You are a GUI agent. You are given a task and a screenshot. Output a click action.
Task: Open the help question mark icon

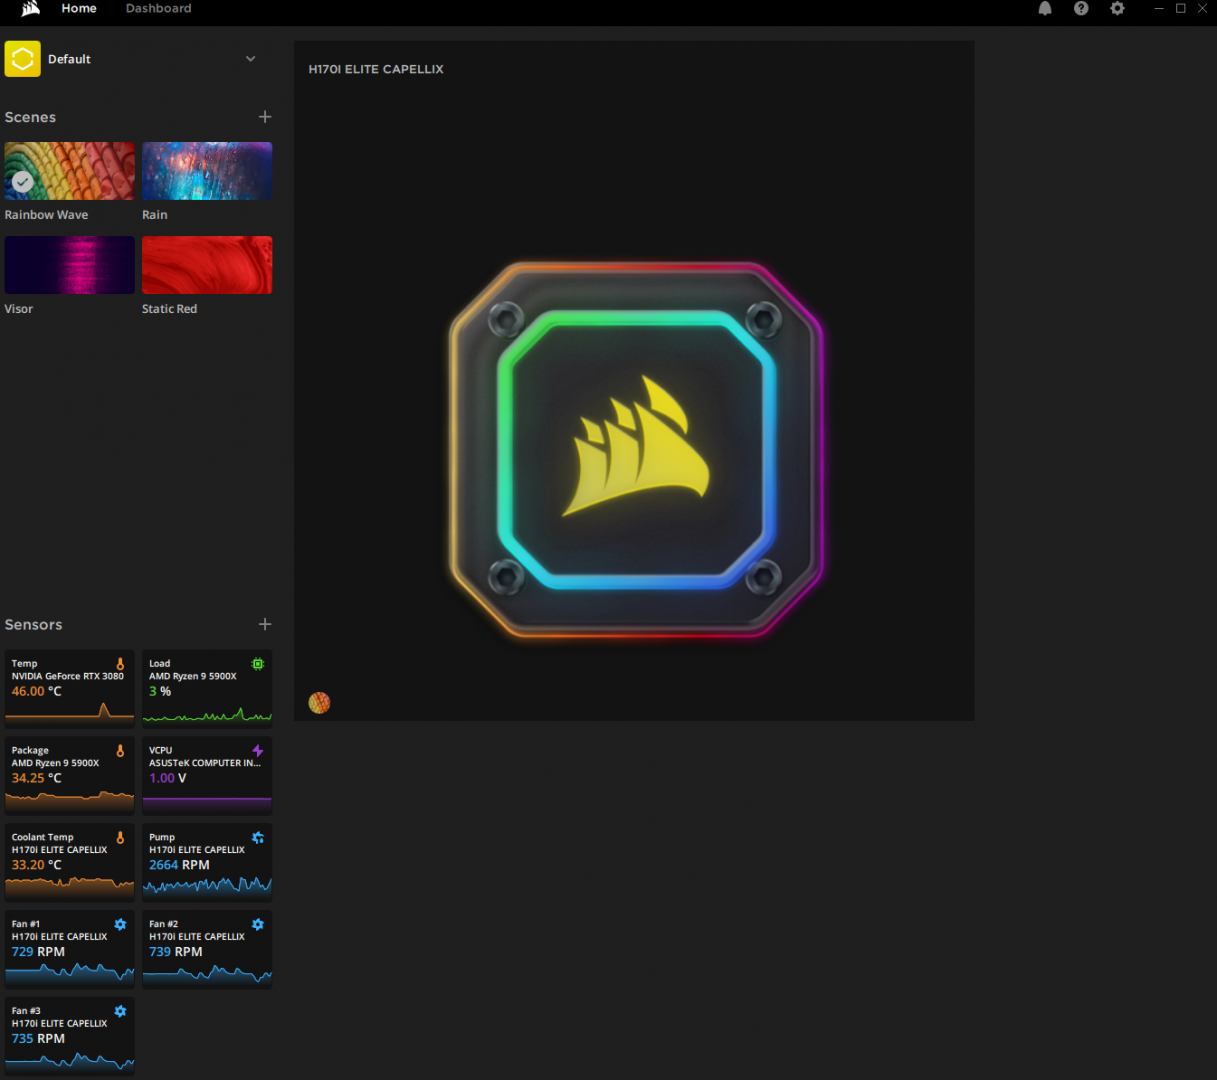point(1081,8)
